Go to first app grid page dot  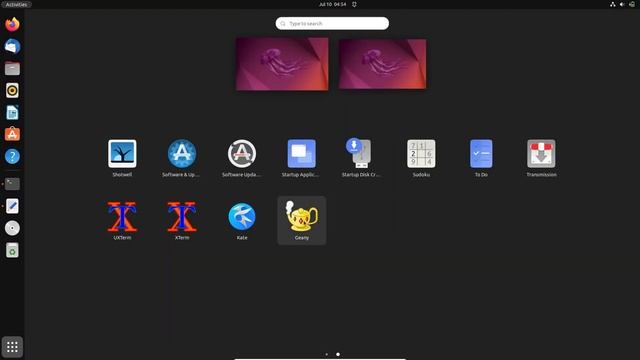(327, 354)
